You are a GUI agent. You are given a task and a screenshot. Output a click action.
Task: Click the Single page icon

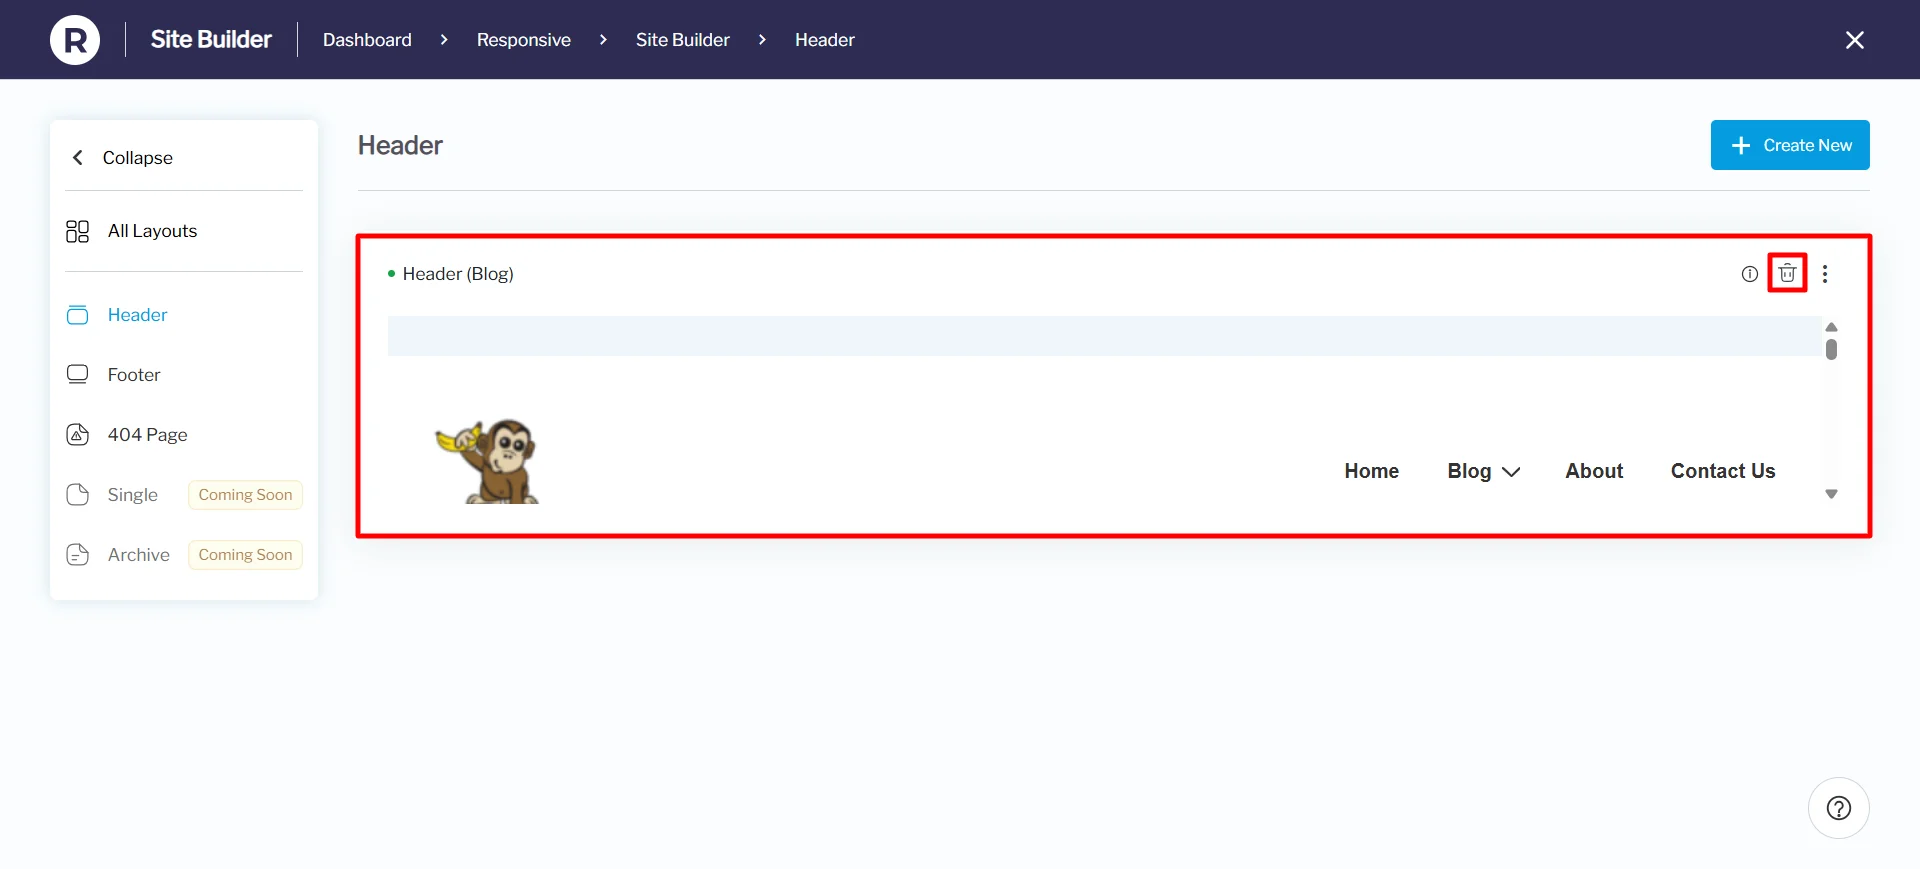coord(77,495)
